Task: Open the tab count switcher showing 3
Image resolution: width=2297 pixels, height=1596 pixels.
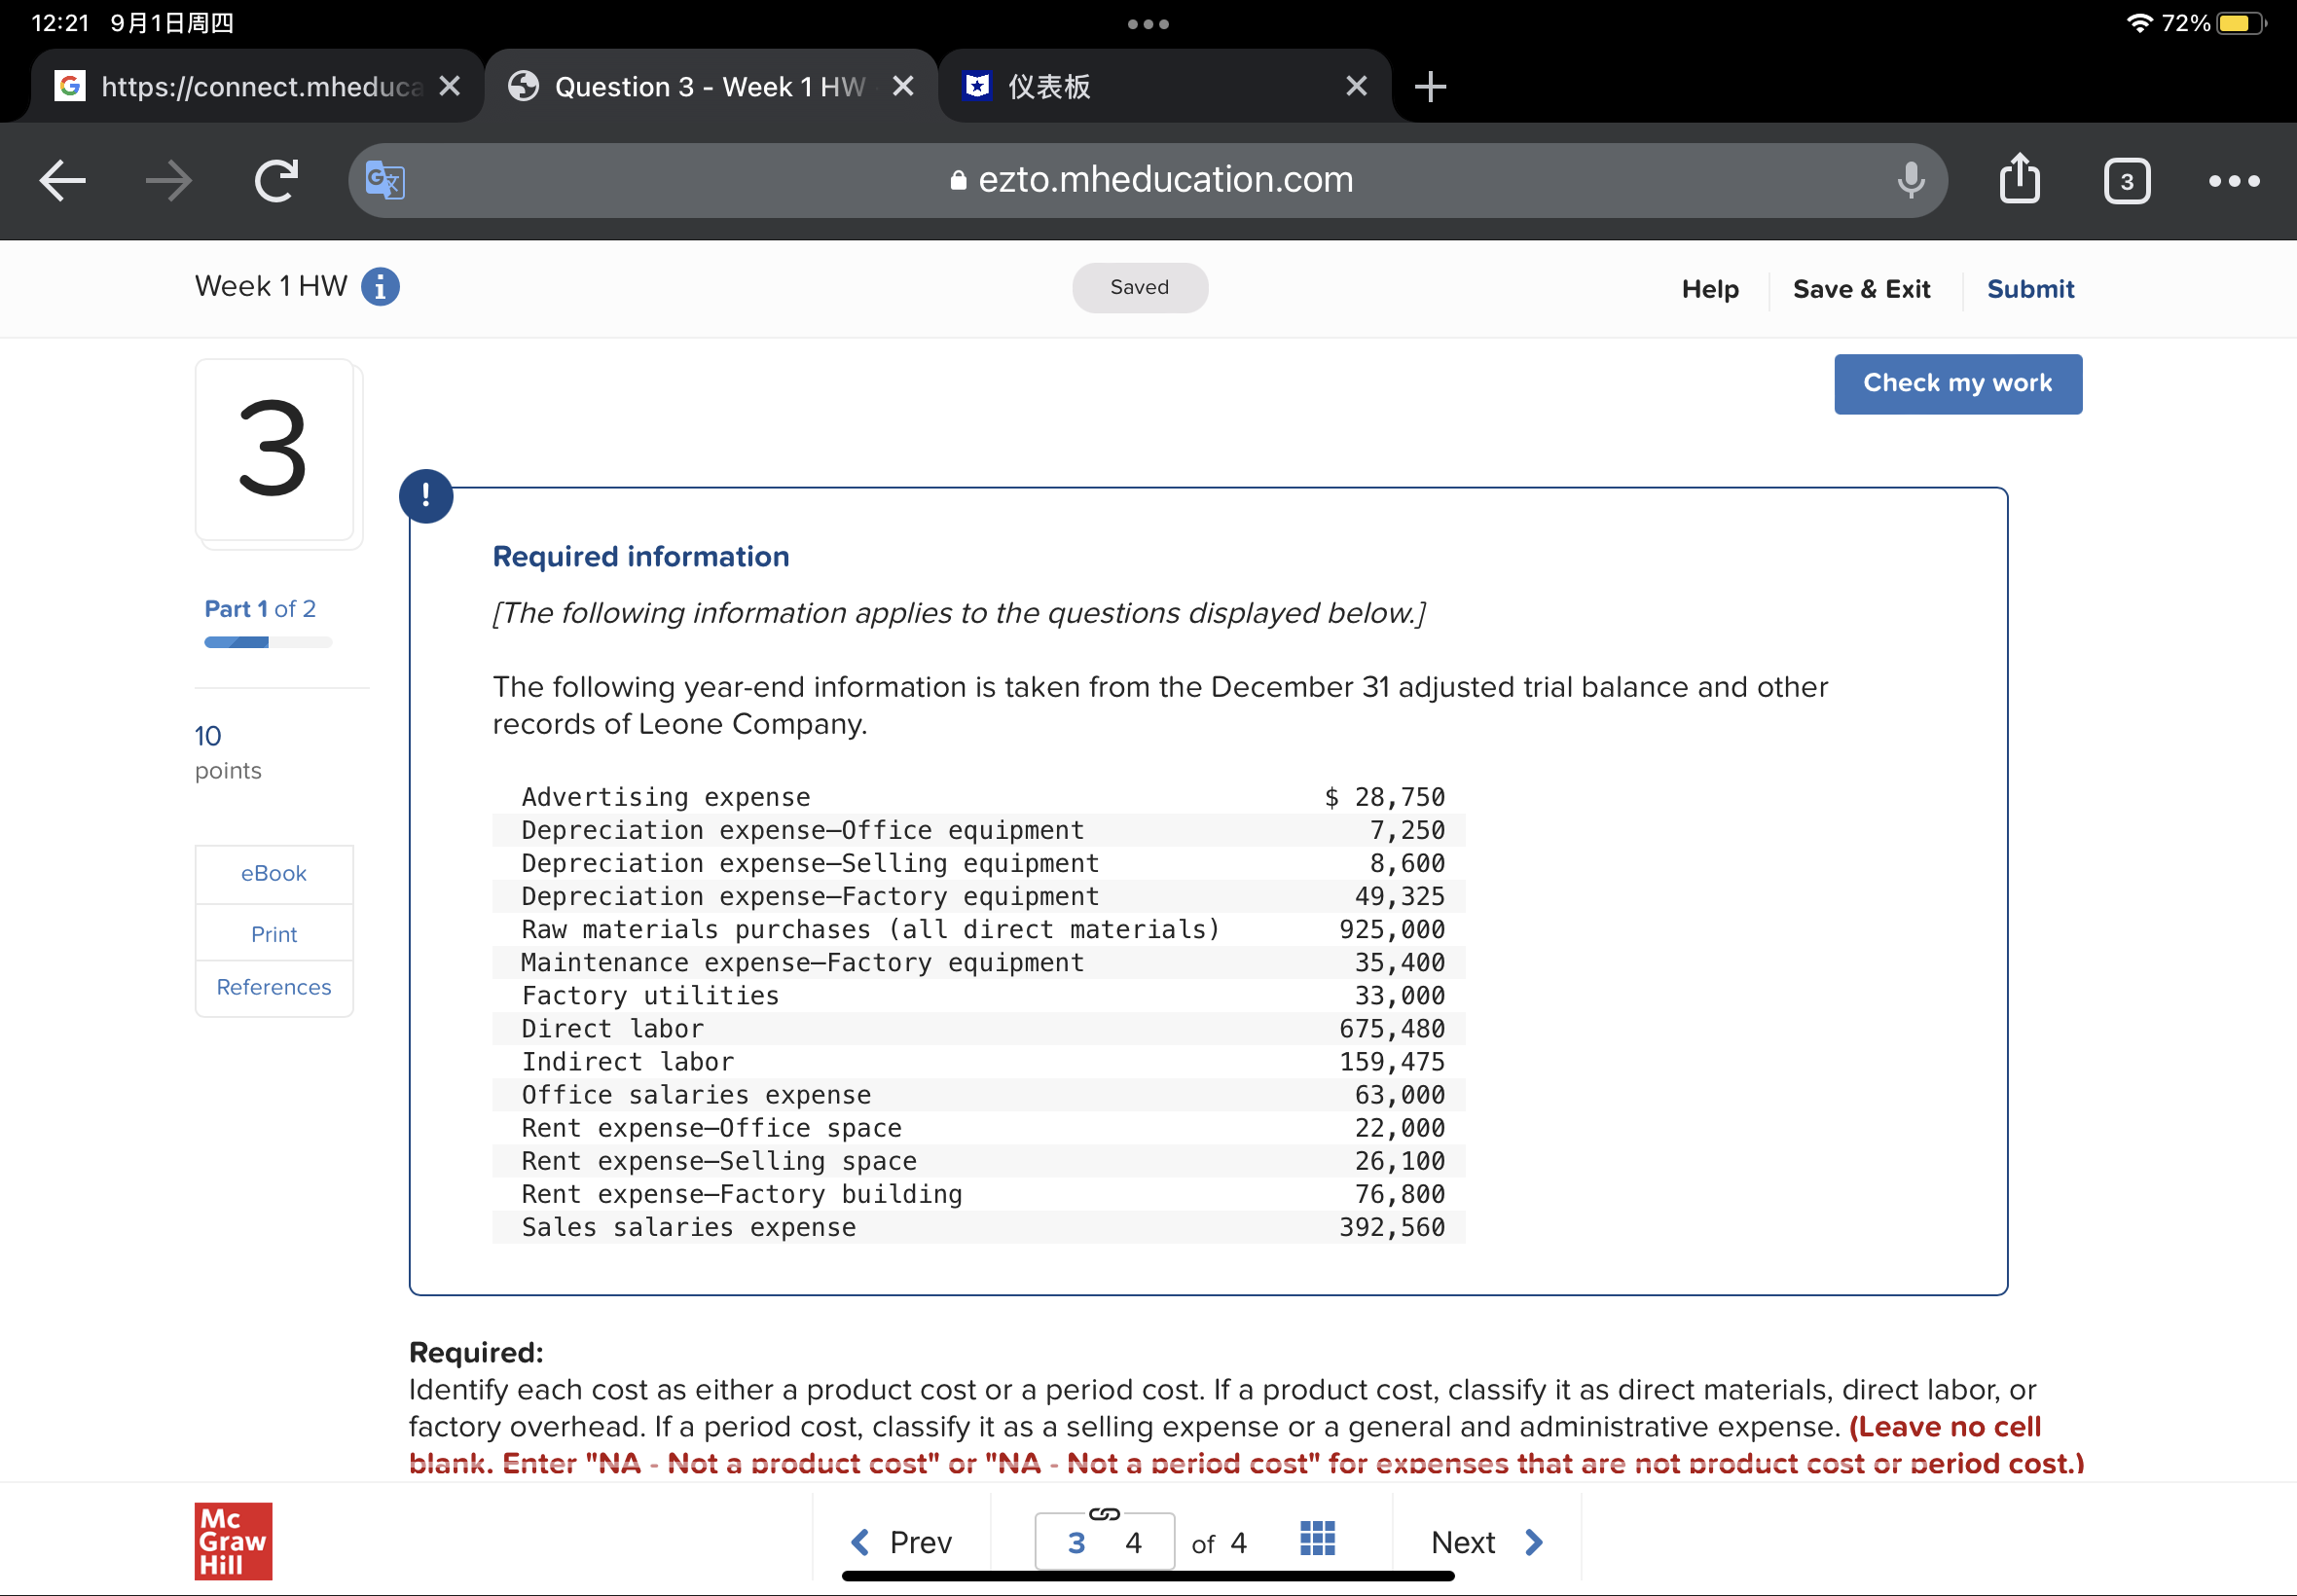Action: (2126, 181)
